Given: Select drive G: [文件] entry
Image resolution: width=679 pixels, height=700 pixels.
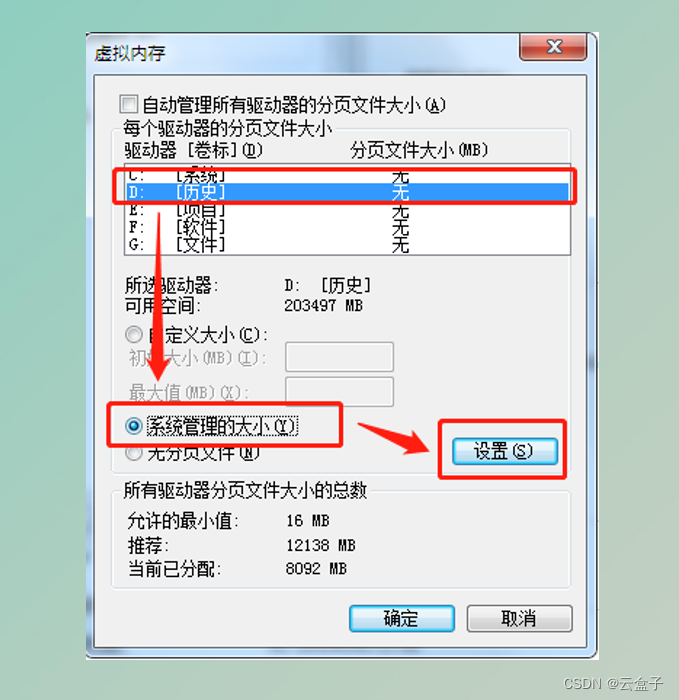Looking at the screenshot, I should (347, 245).
